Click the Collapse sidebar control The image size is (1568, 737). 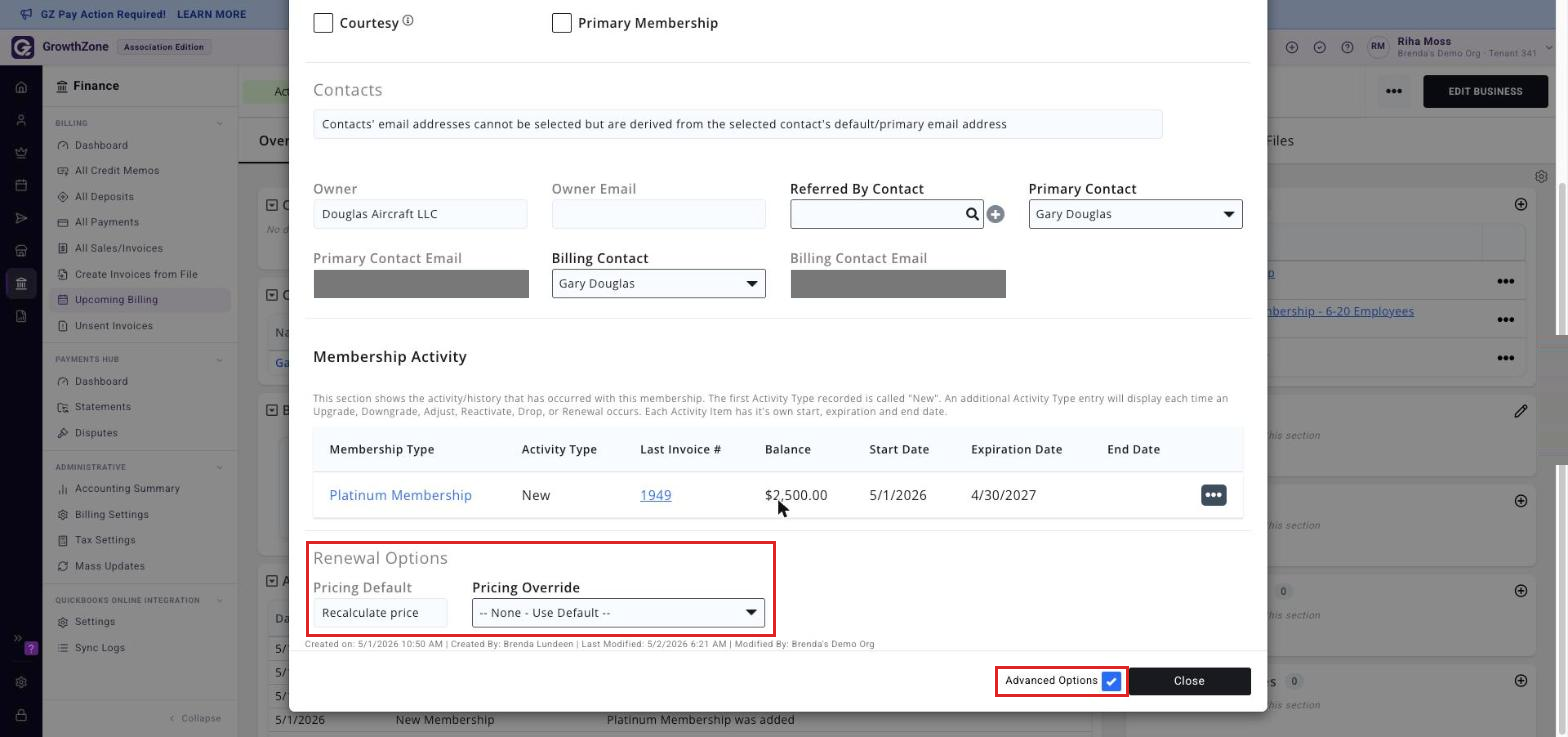(x=195, y=719)
